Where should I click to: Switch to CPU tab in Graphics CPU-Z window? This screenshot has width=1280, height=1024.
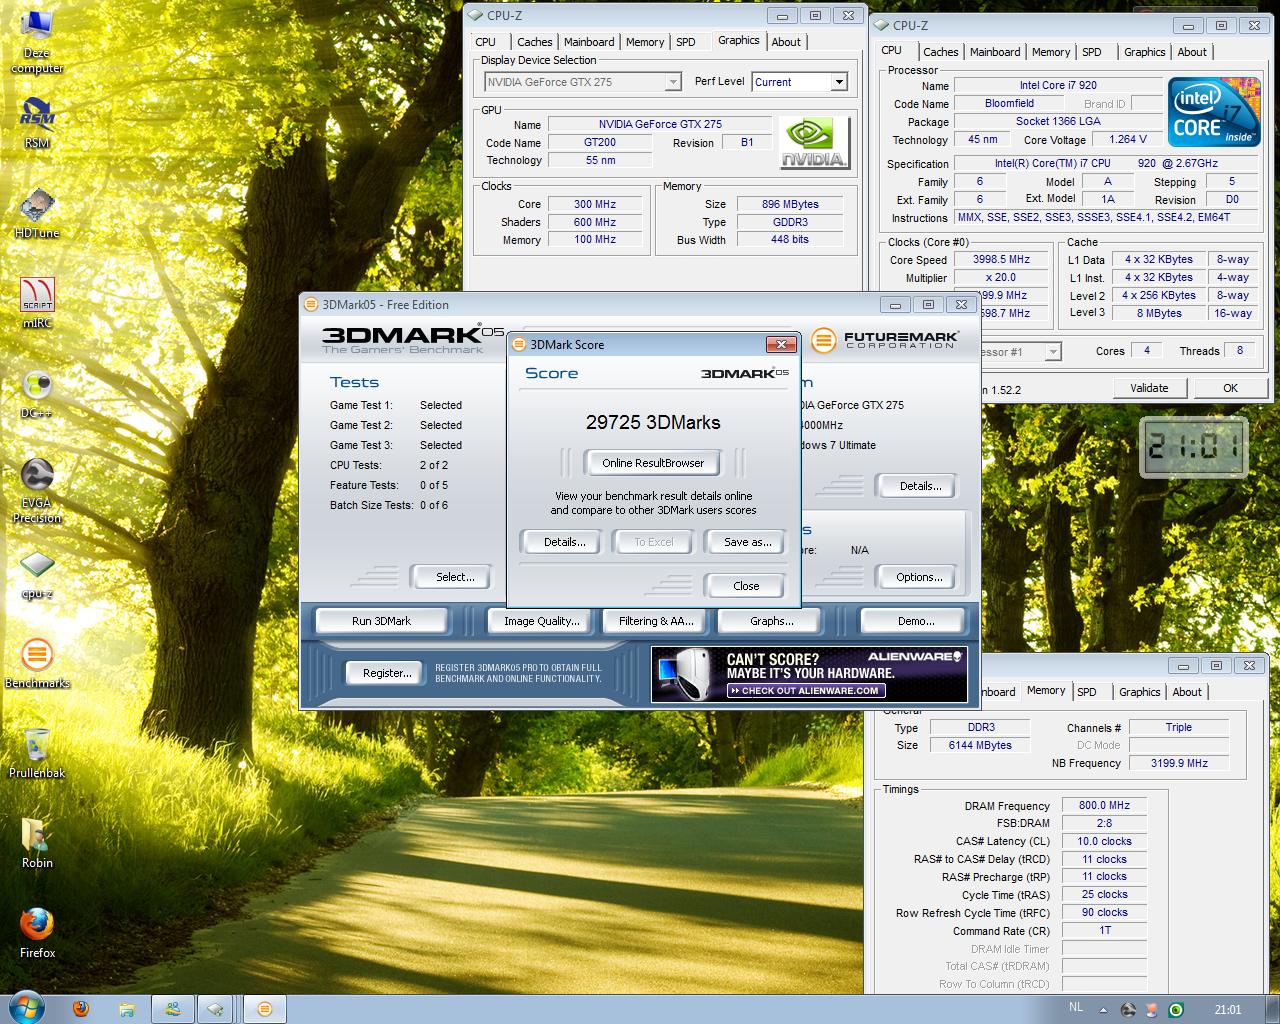click(486, 42)
